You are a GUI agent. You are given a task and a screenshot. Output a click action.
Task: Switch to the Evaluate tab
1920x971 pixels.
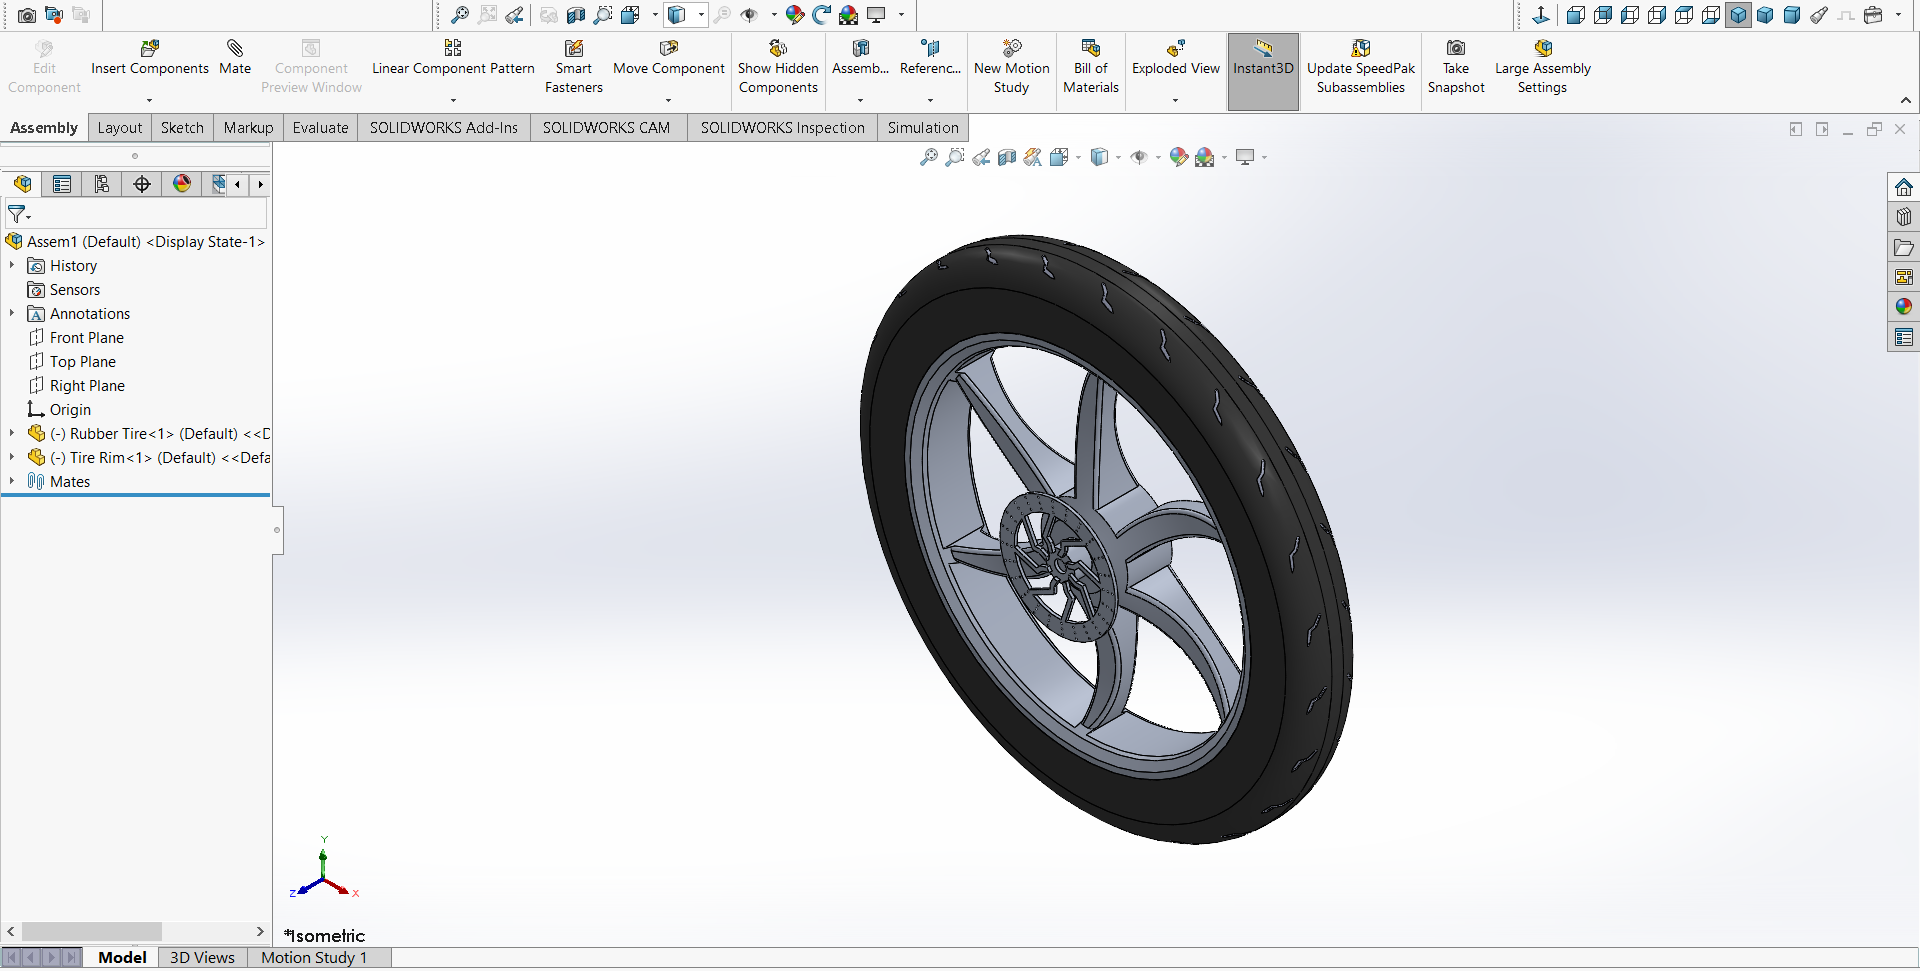pyautogui.click(x=320, y=128)
